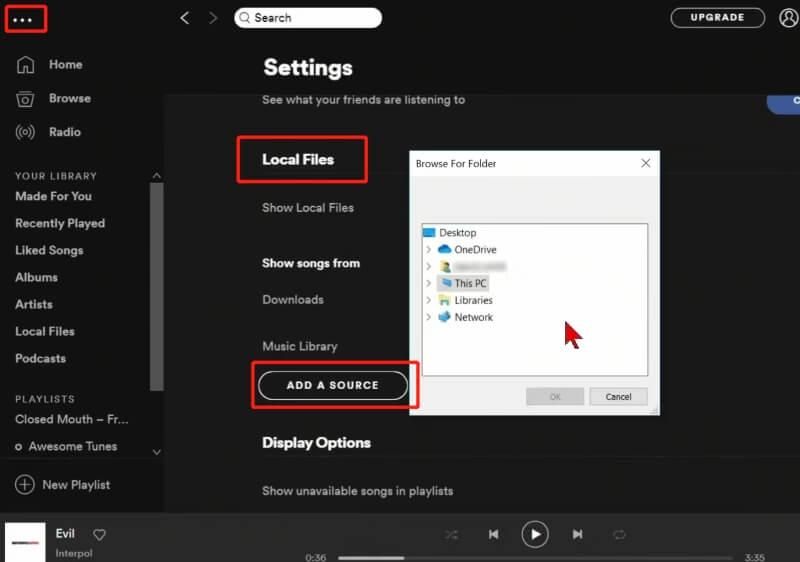The width and height of the screenshot is (800, 562).
Task: Click the Add a Source button
Action: coord(332,385)
